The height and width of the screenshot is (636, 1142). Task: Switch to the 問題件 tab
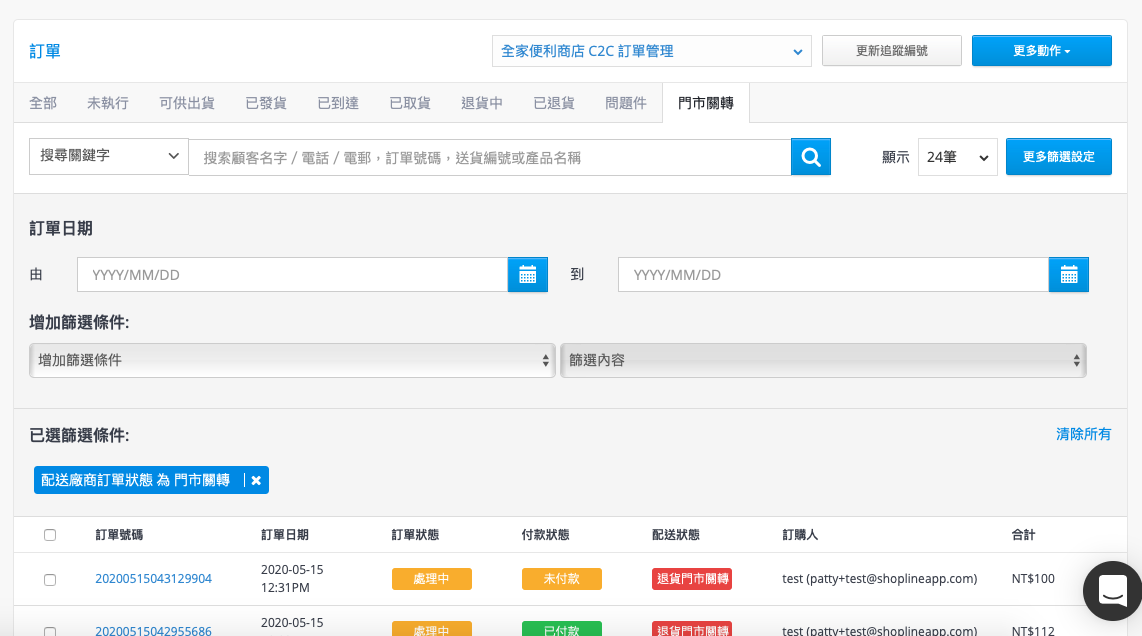[626, 103]
